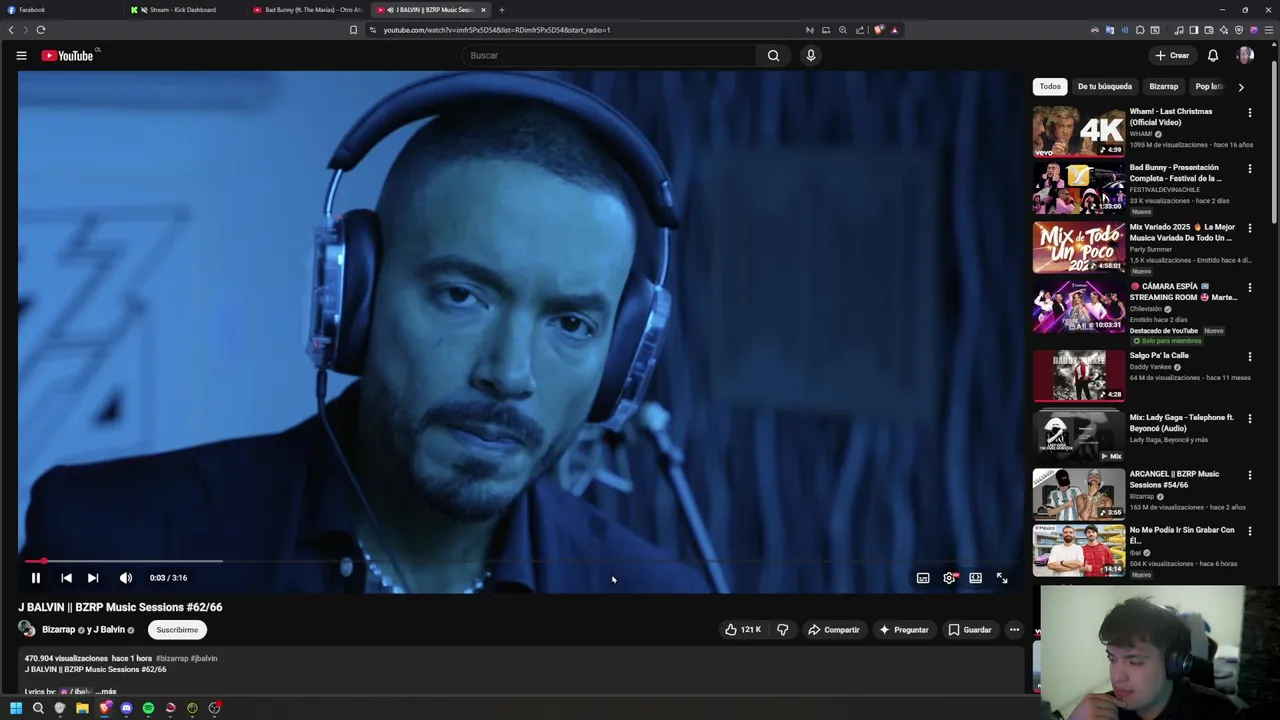Open the YouTube hamburger guide menu
Screen dimensions: 1280x720
(21, 56)
